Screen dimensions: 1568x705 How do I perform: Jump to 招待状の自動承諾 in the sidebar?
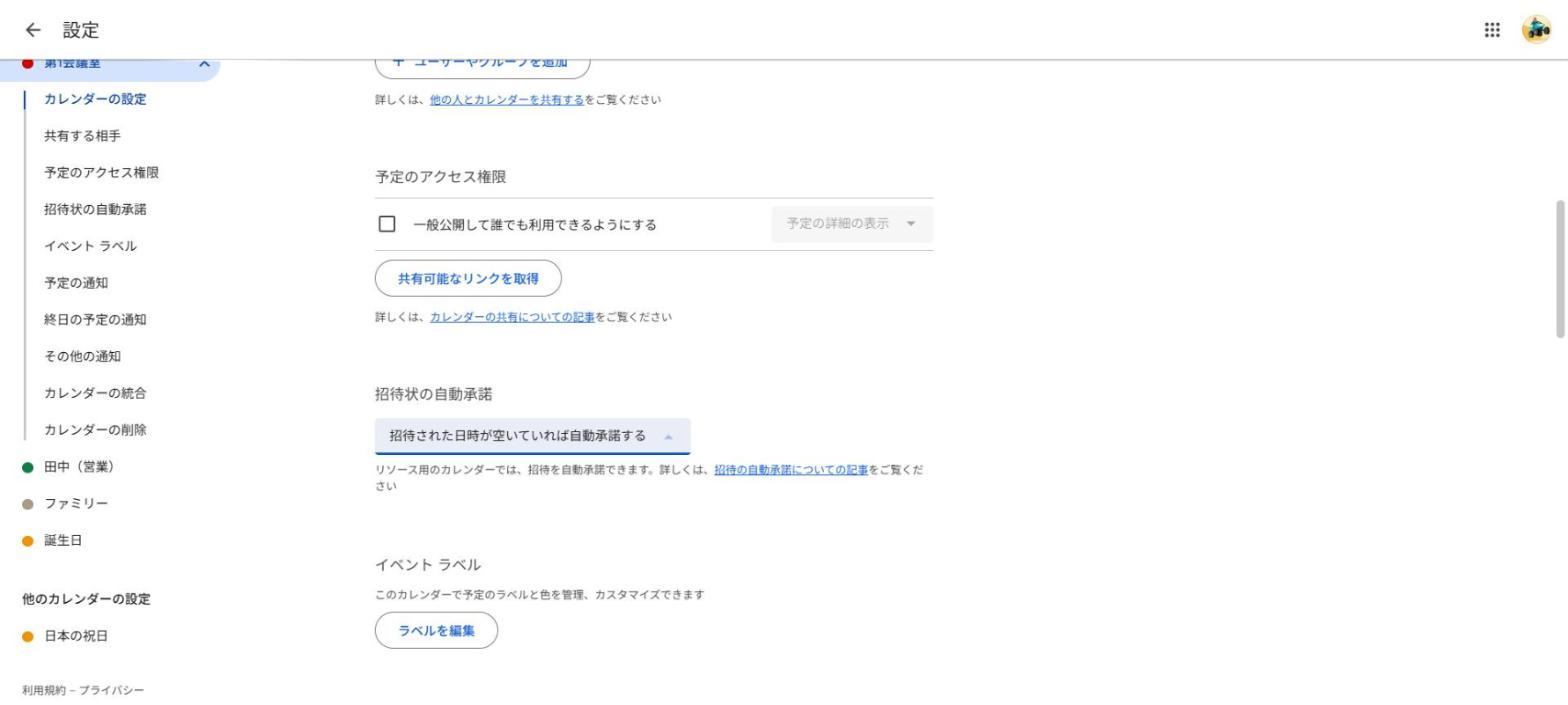(x=95, y=209)
